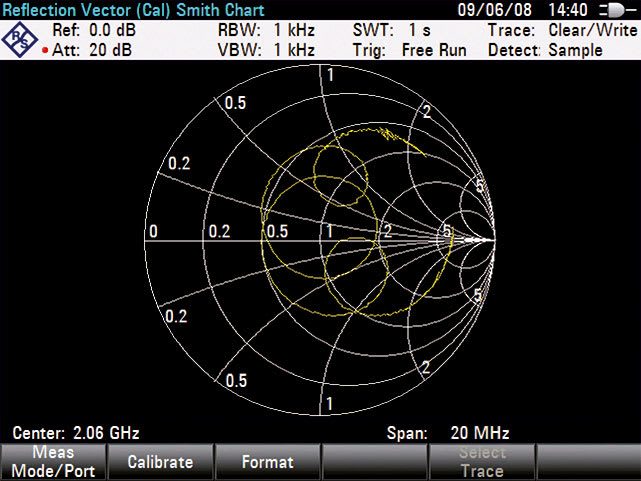Select the 'Detect: Sample' setting
Image resolution: width=641 pixels, height=481 pixels.
pyautogui.click(x=545, y=50)
